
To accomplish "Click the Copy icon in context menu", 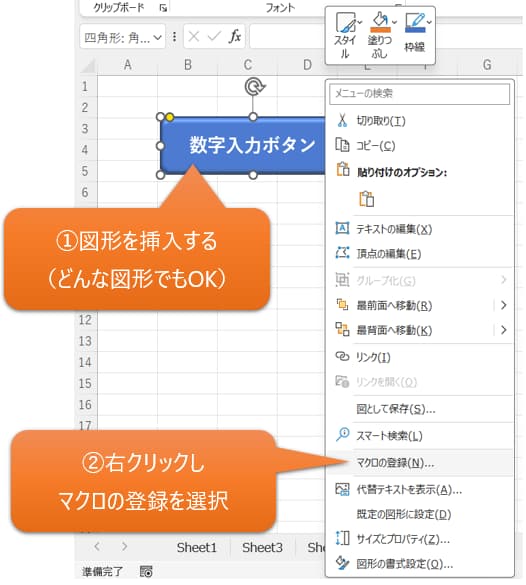I will coord(342,145).
